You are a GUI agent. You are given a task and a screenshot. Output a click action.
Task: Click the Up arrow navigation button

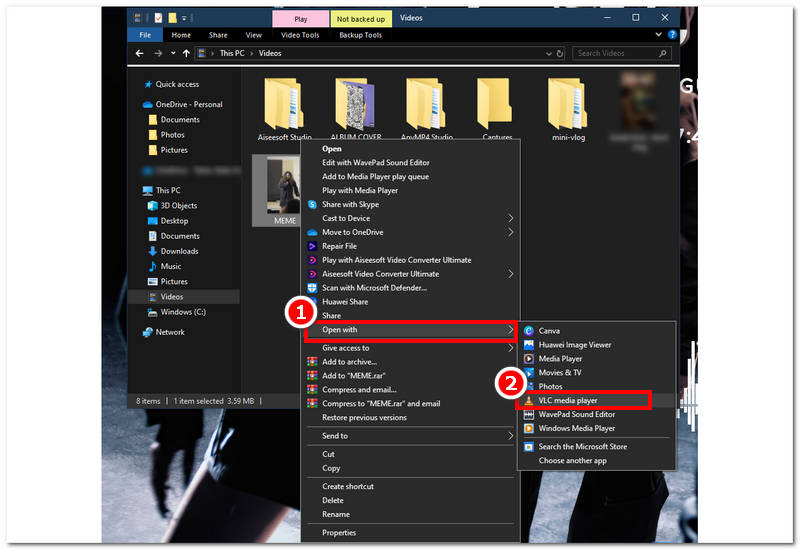(x=186, y=53)
